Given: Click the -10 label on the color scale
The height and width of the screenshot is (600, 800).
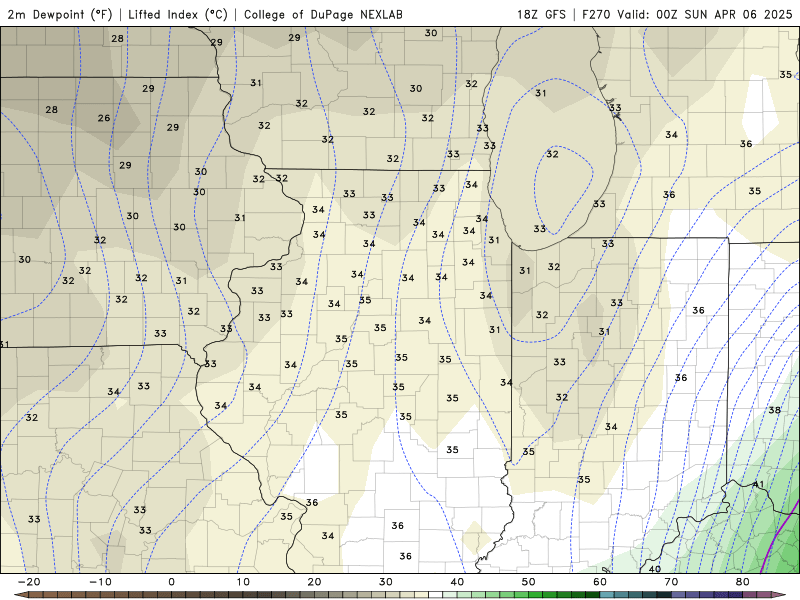Looking at the screenshot, I should 100,582.
